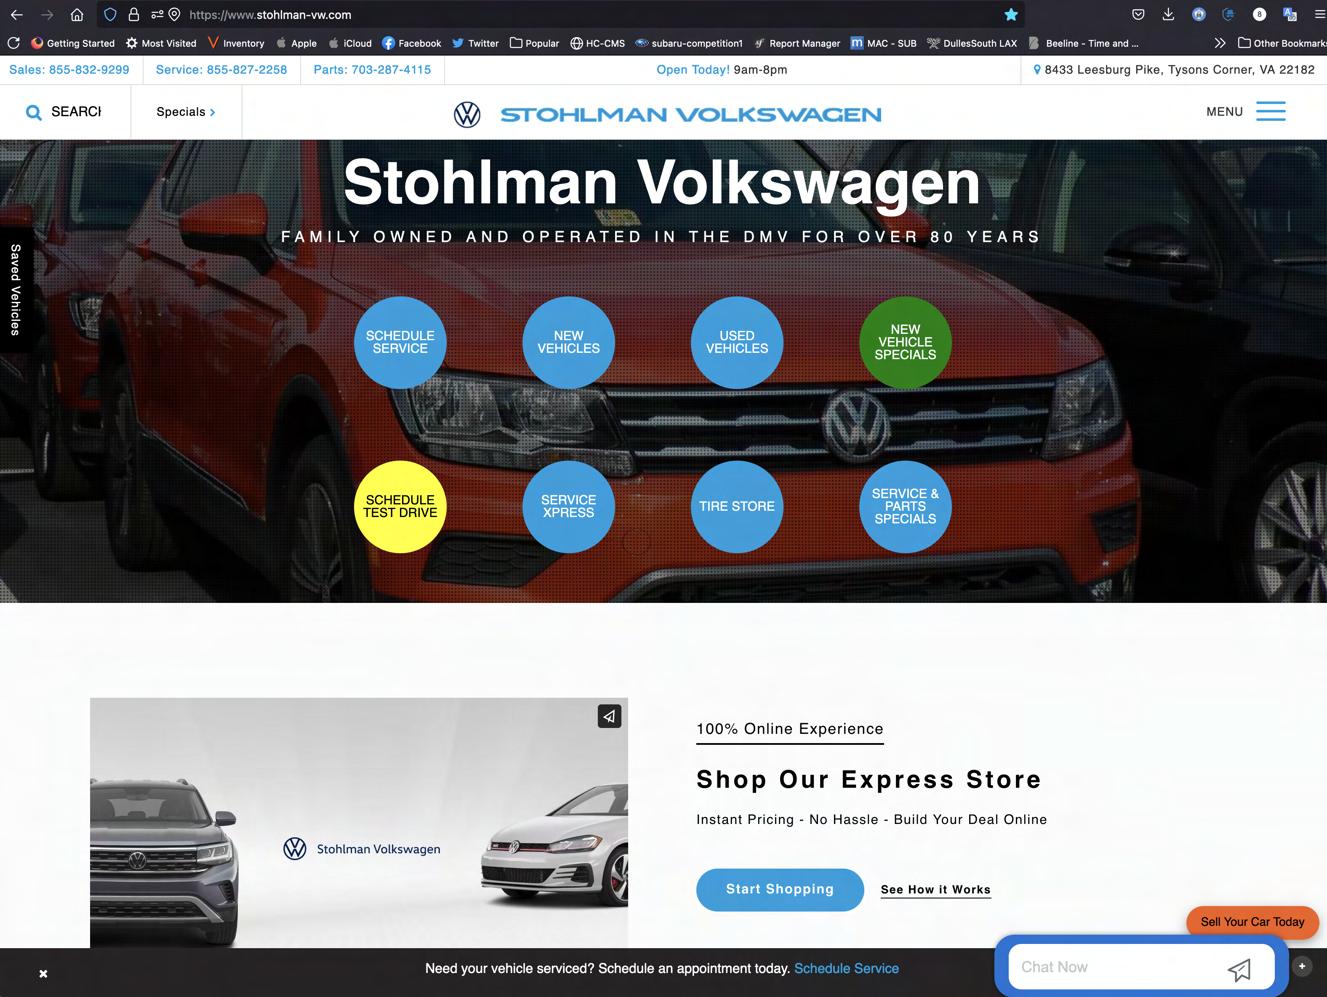Call the Service phone number link
This screenshot has width=1327, height=997.
click(x=221, y=70)
